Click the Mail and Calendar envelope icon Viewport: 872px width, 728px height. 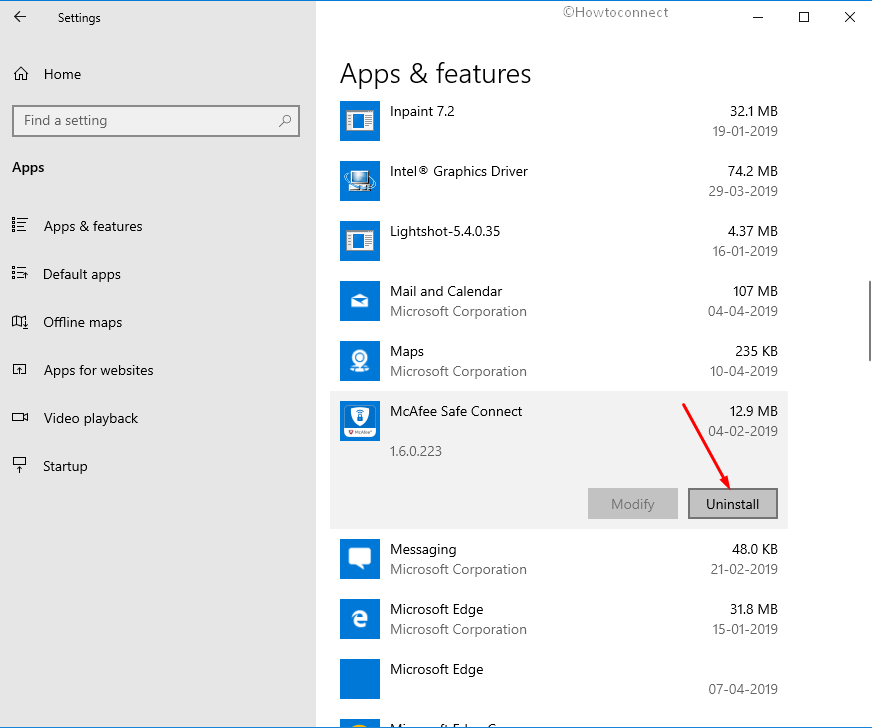tap(360, 301)
